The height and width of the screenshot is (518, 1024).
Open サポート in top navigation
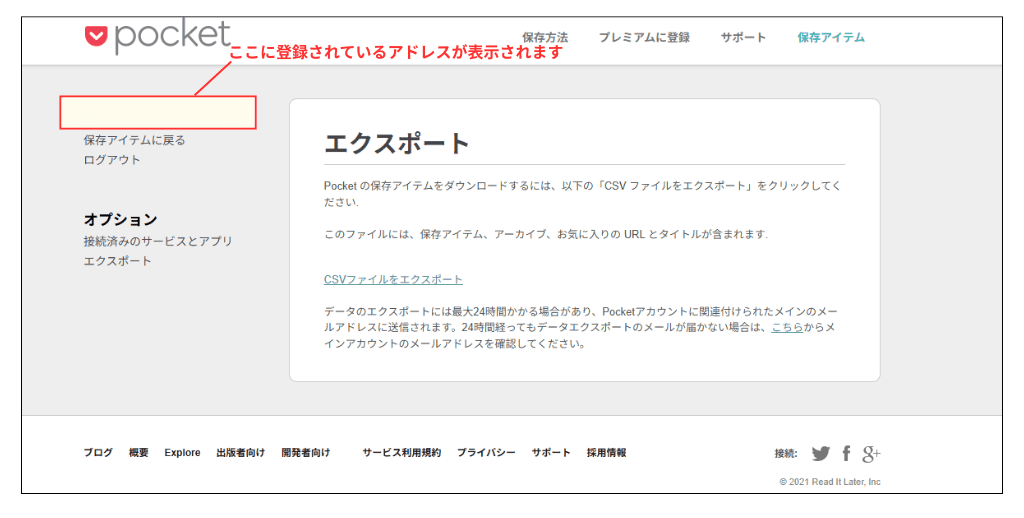coord(743,37)
